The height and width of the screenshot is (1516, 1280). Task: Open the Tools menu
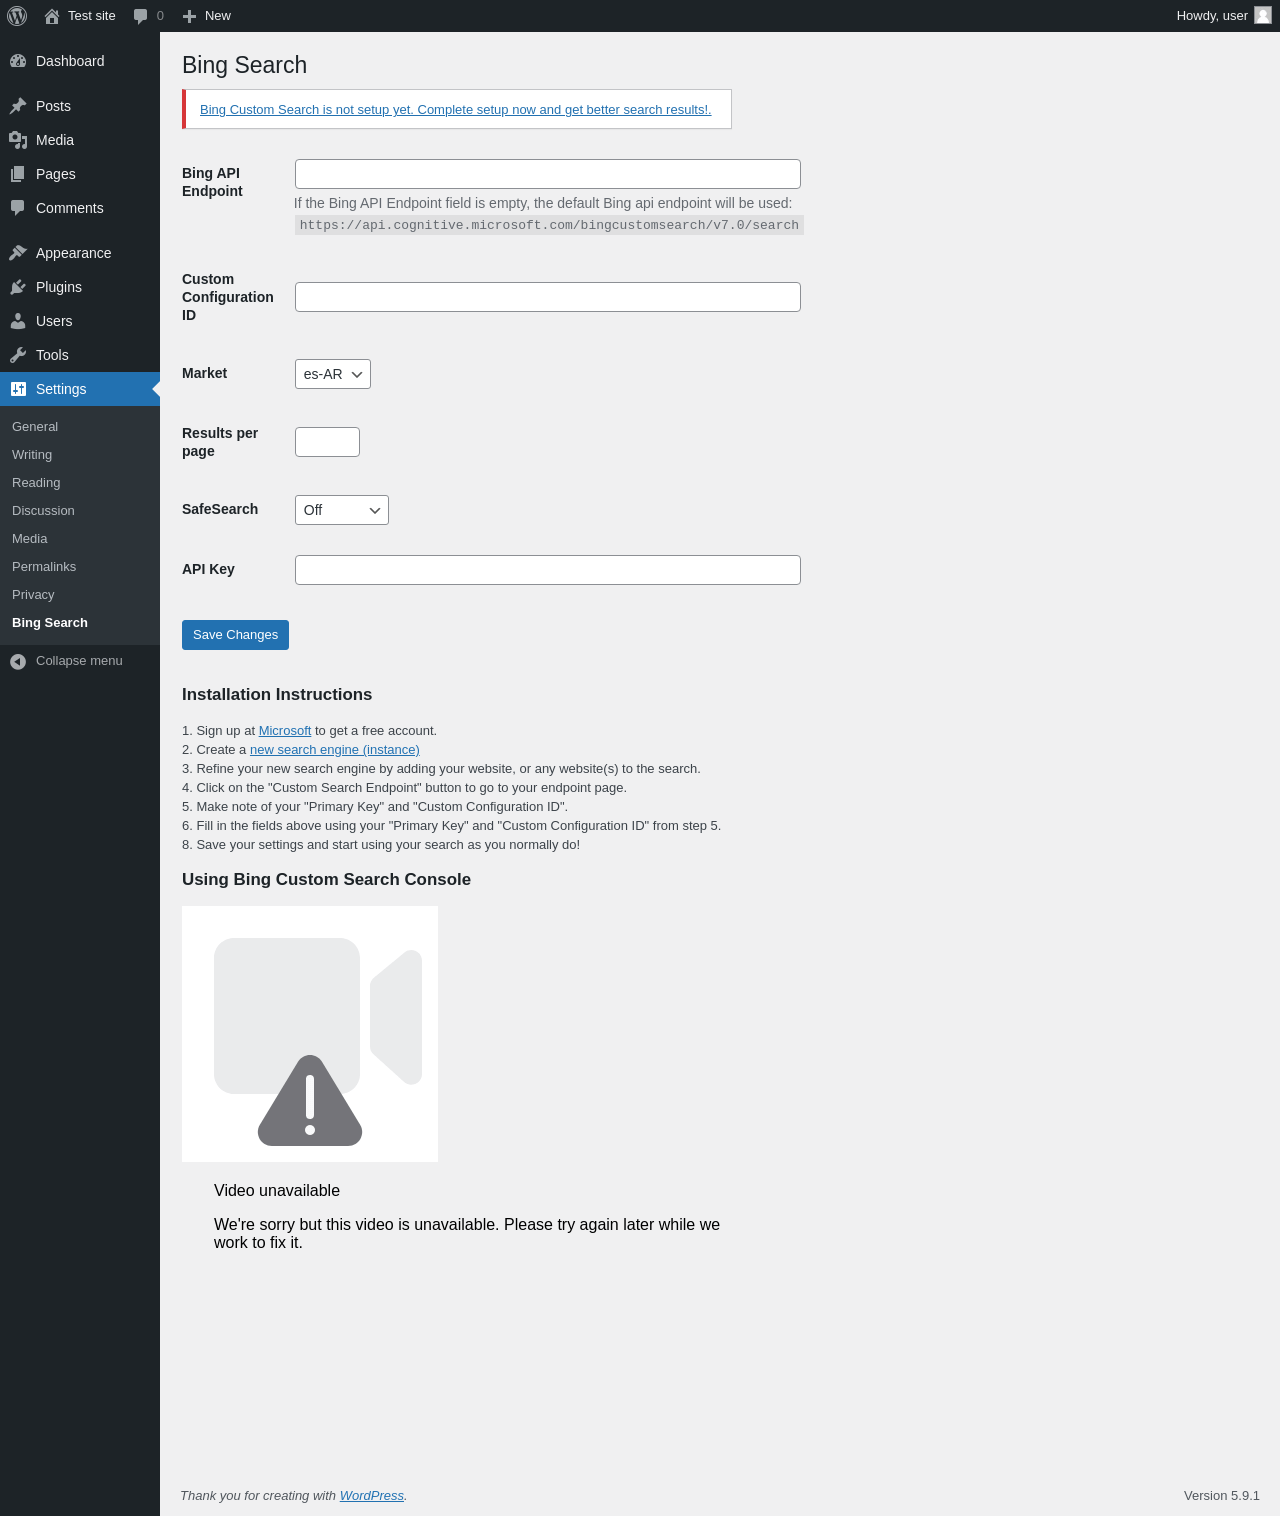80,355
